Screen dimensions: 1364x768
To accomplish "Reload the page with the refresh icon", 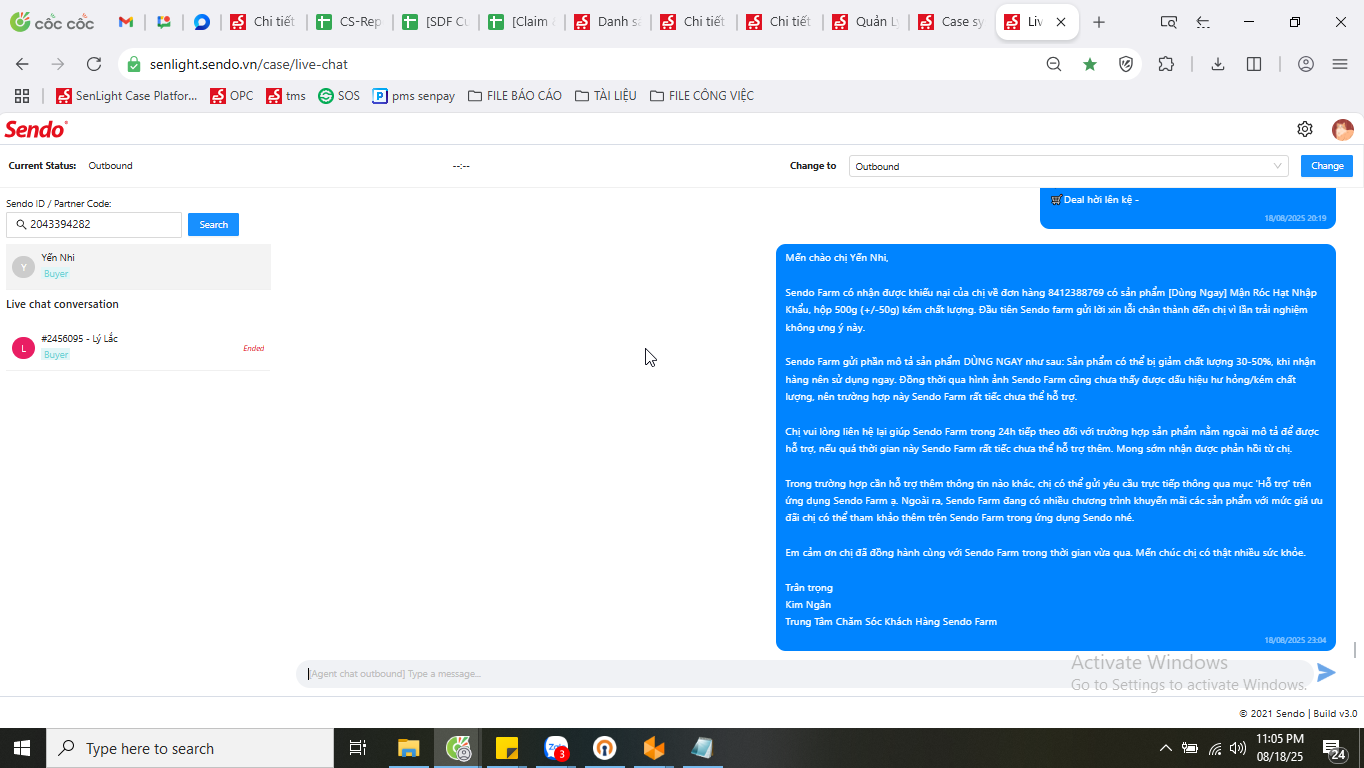I will (94, 64).
